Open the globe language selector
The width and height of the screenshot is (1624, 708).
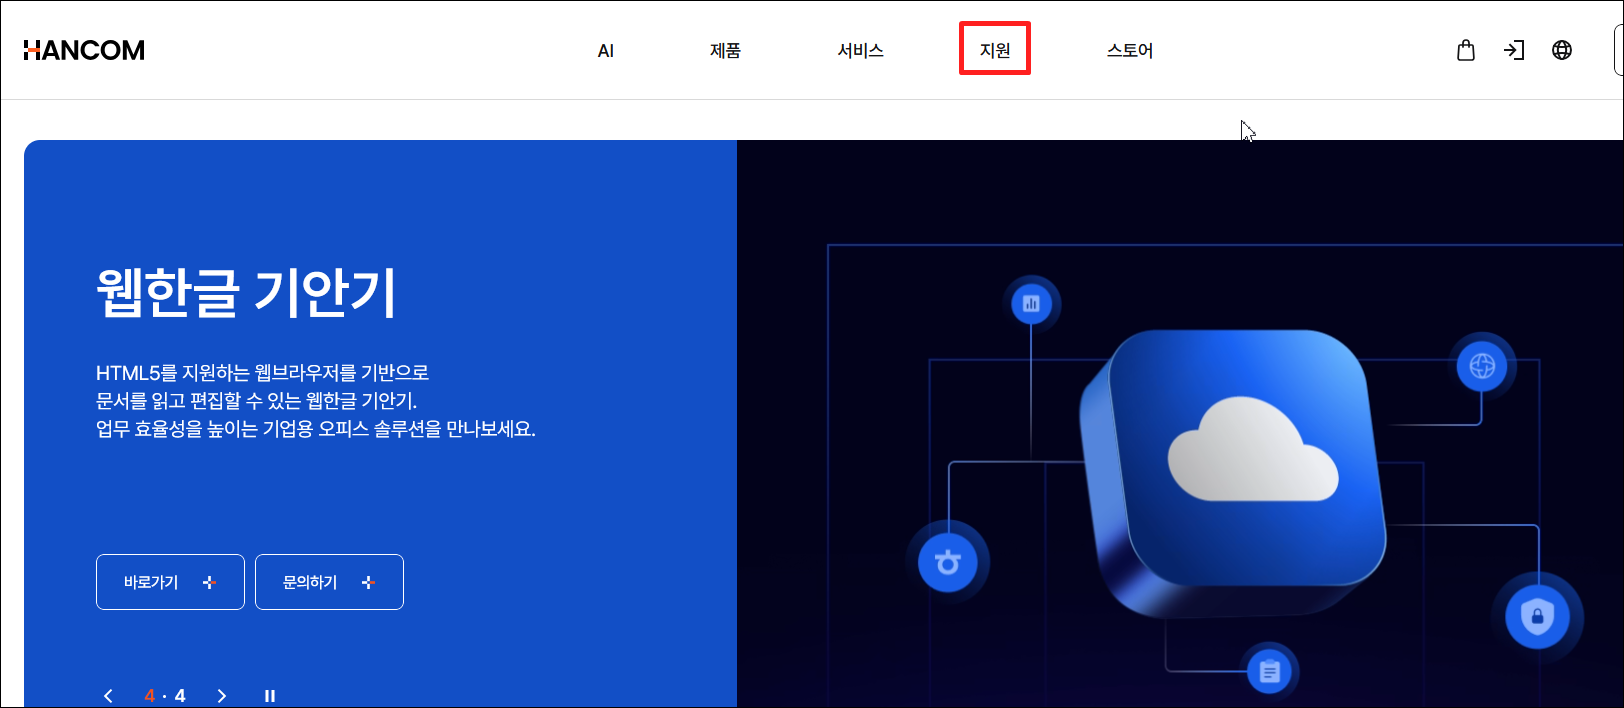(x=1562, y=50)
